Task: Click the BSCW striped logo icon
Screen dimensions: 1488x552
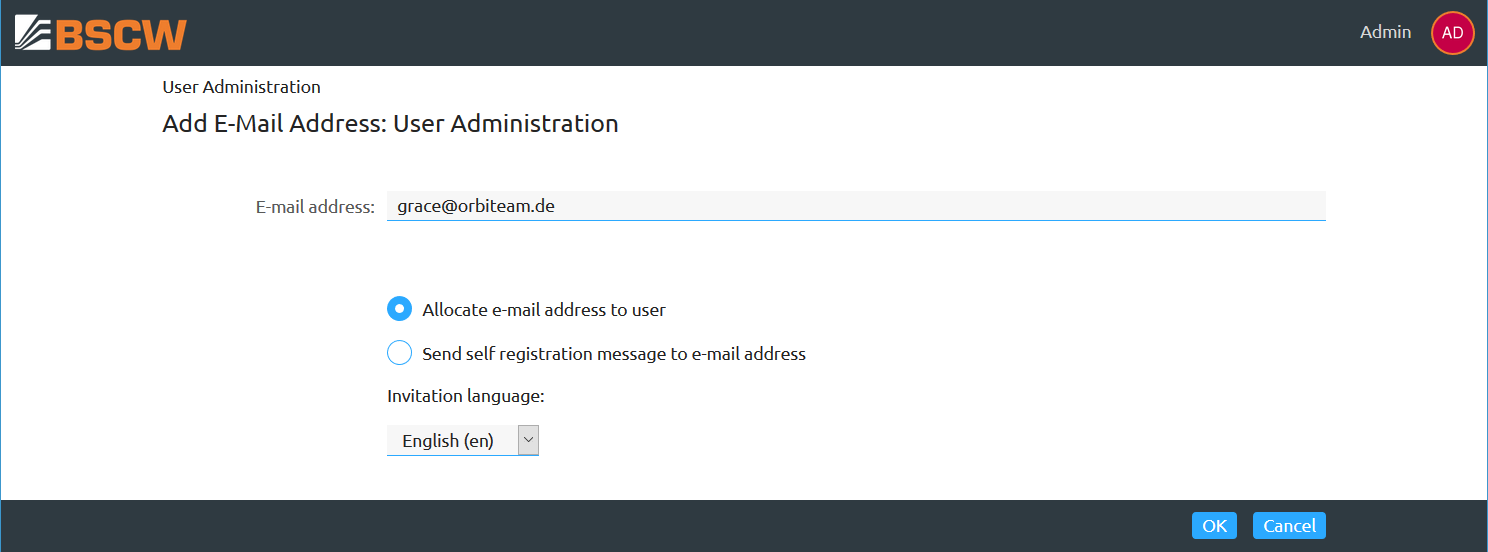Action: tap(33, 33)
